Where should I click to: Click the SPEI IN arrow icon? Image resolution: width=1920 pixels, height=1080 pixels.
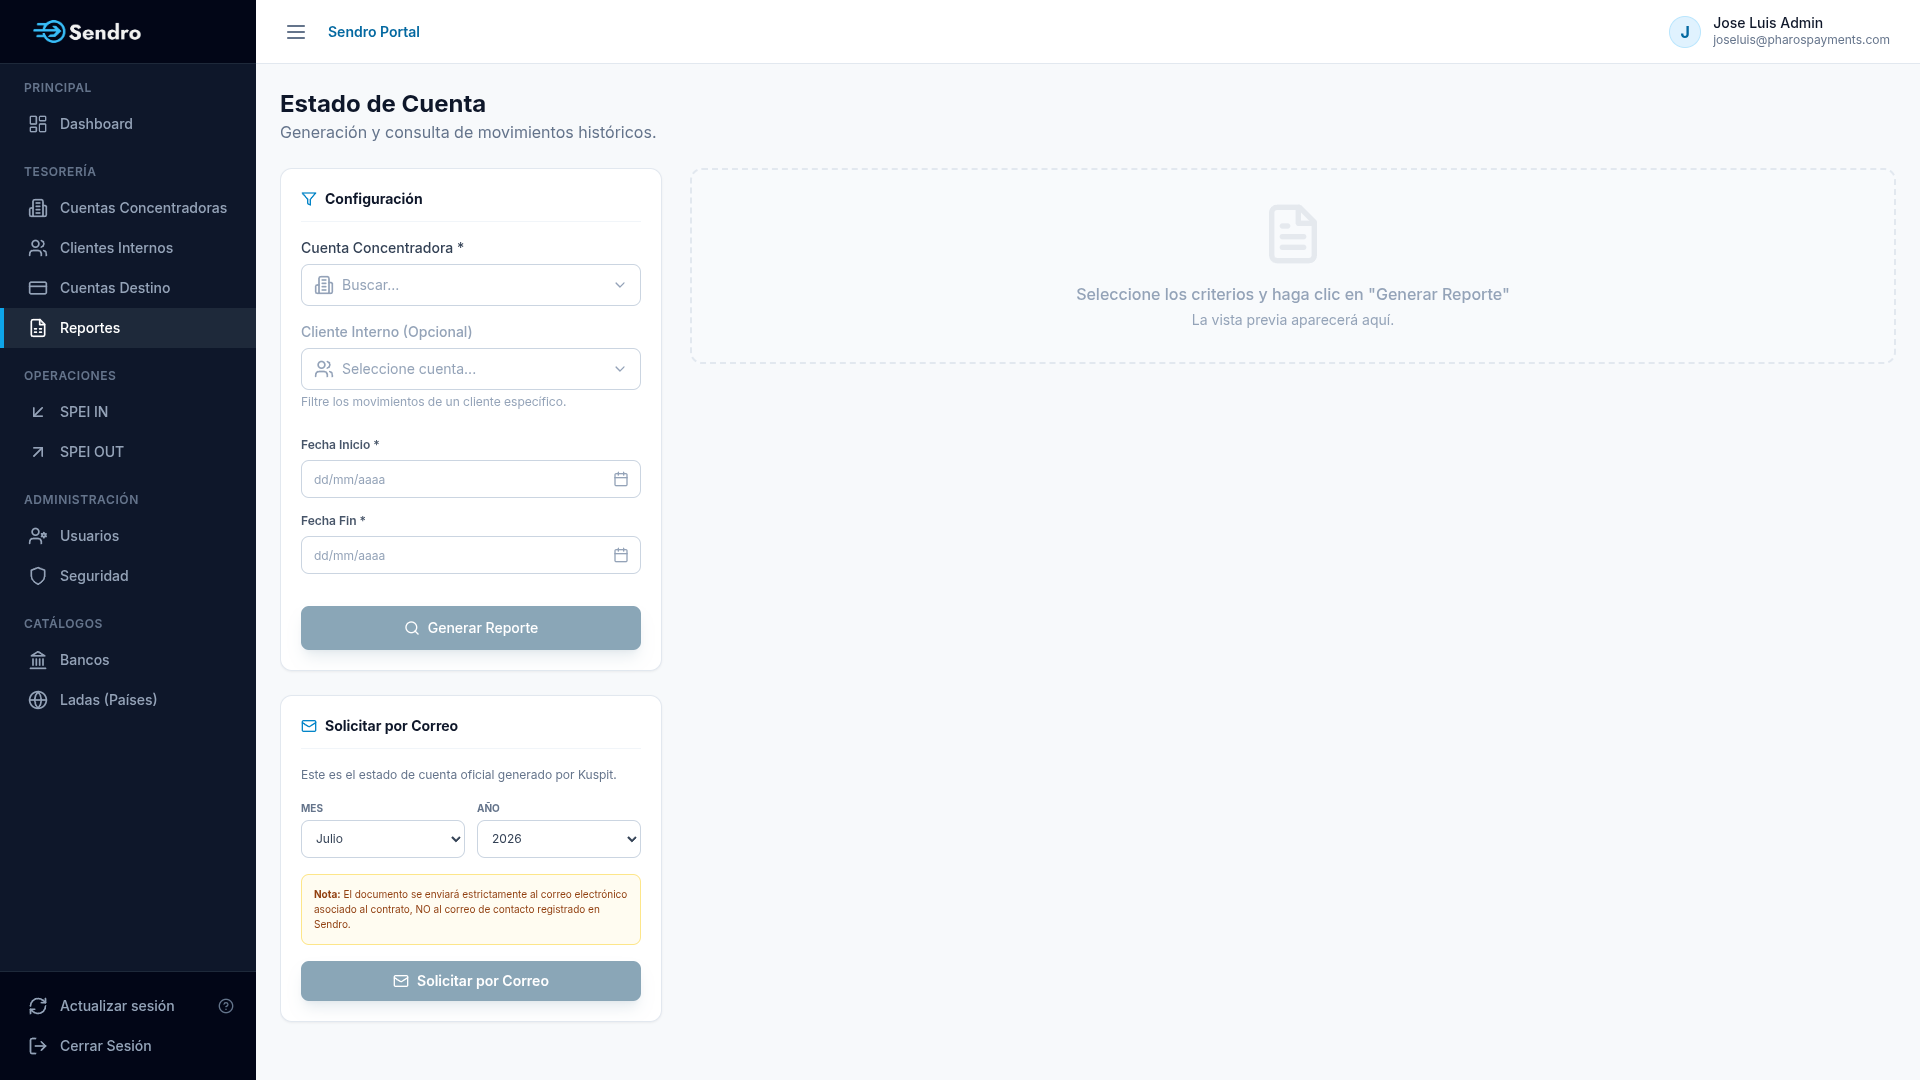[38, 412]
